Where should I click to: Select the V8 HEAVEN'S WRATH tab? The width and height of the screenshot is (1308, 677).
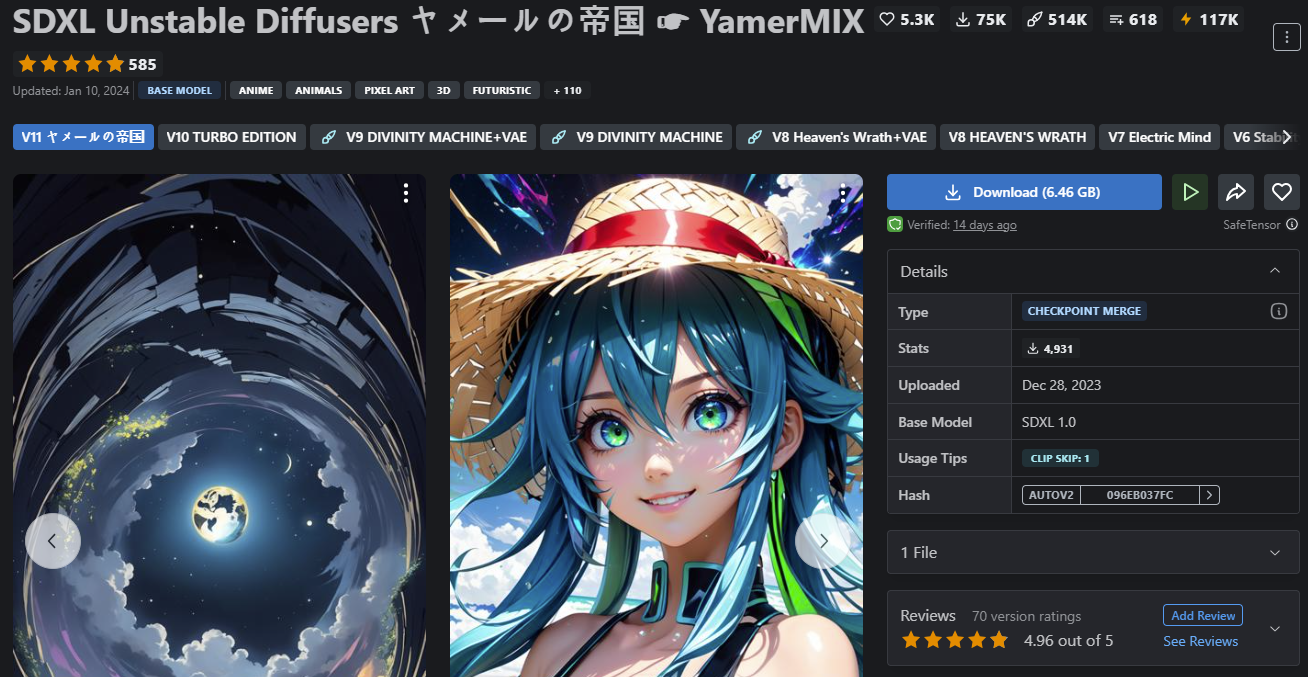coord(1017,137)
